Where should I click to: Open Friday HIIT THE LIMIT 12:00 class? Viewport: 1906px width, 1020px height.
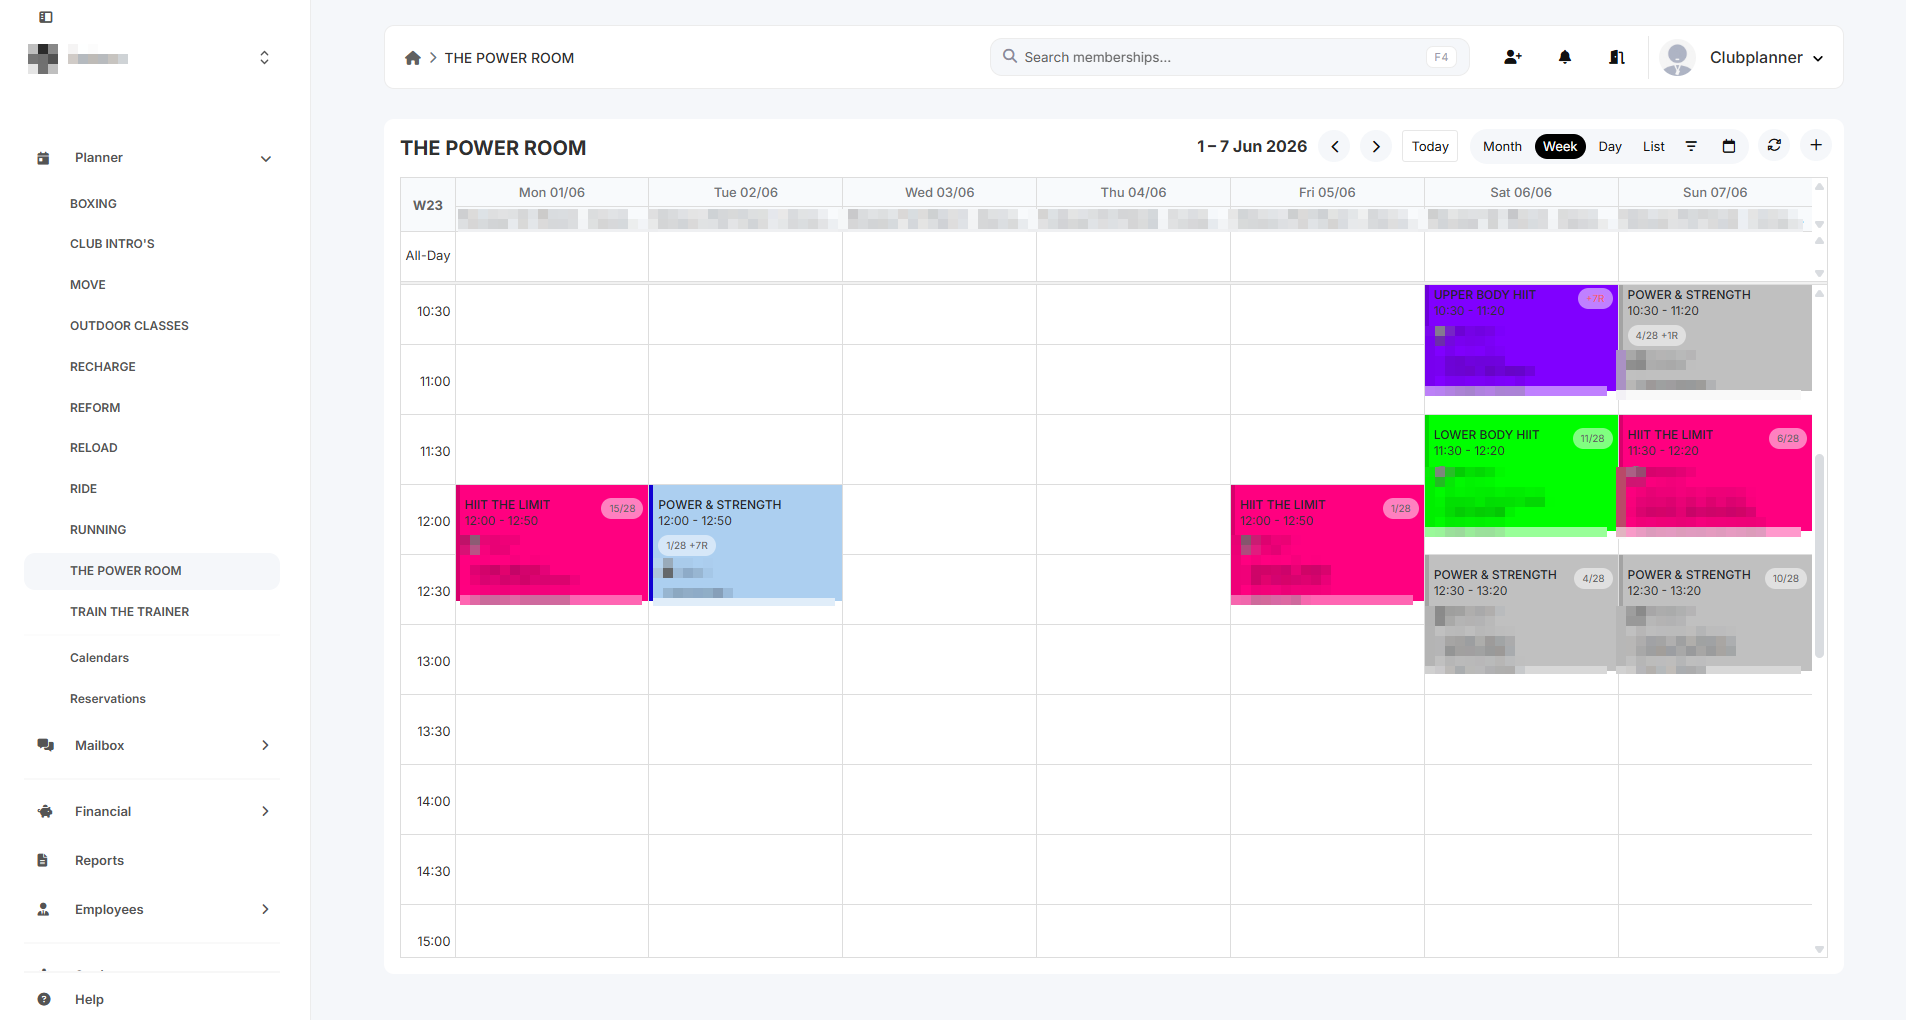[1327, 545]
